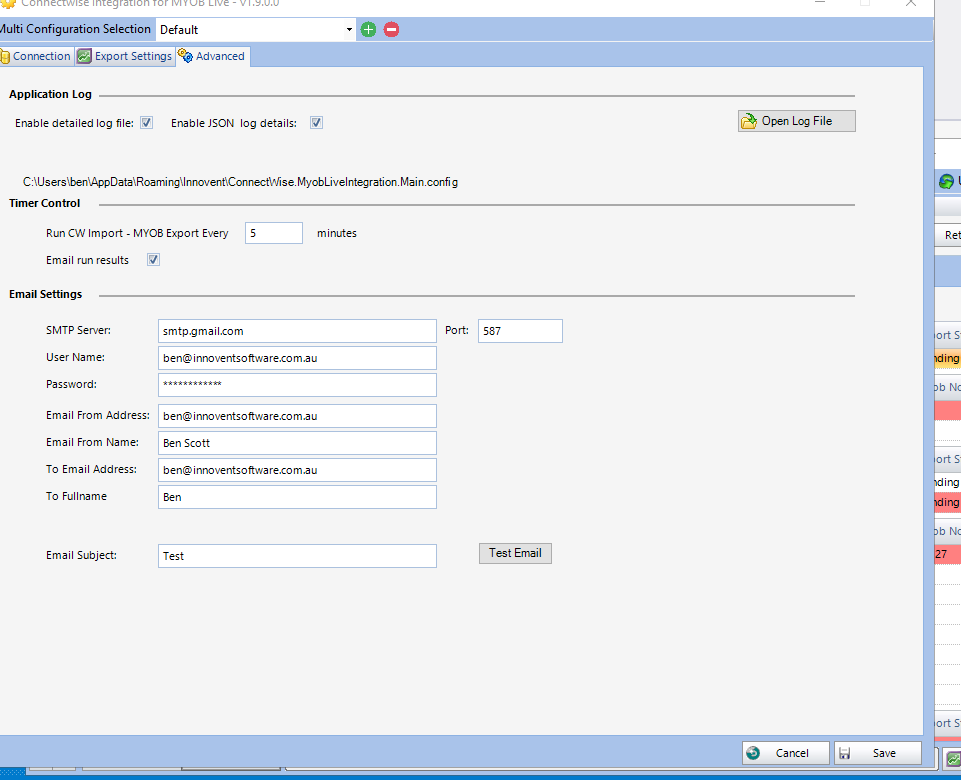Click the Cancel button
The width and height of the screenshot is (961, 780).
click(x=786, y=753)
